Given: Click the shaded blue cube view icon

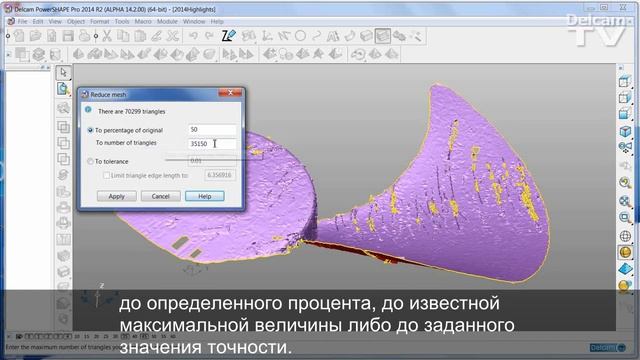Looking at the screenshot, I should pyautogui.click(x=625, y=131).
